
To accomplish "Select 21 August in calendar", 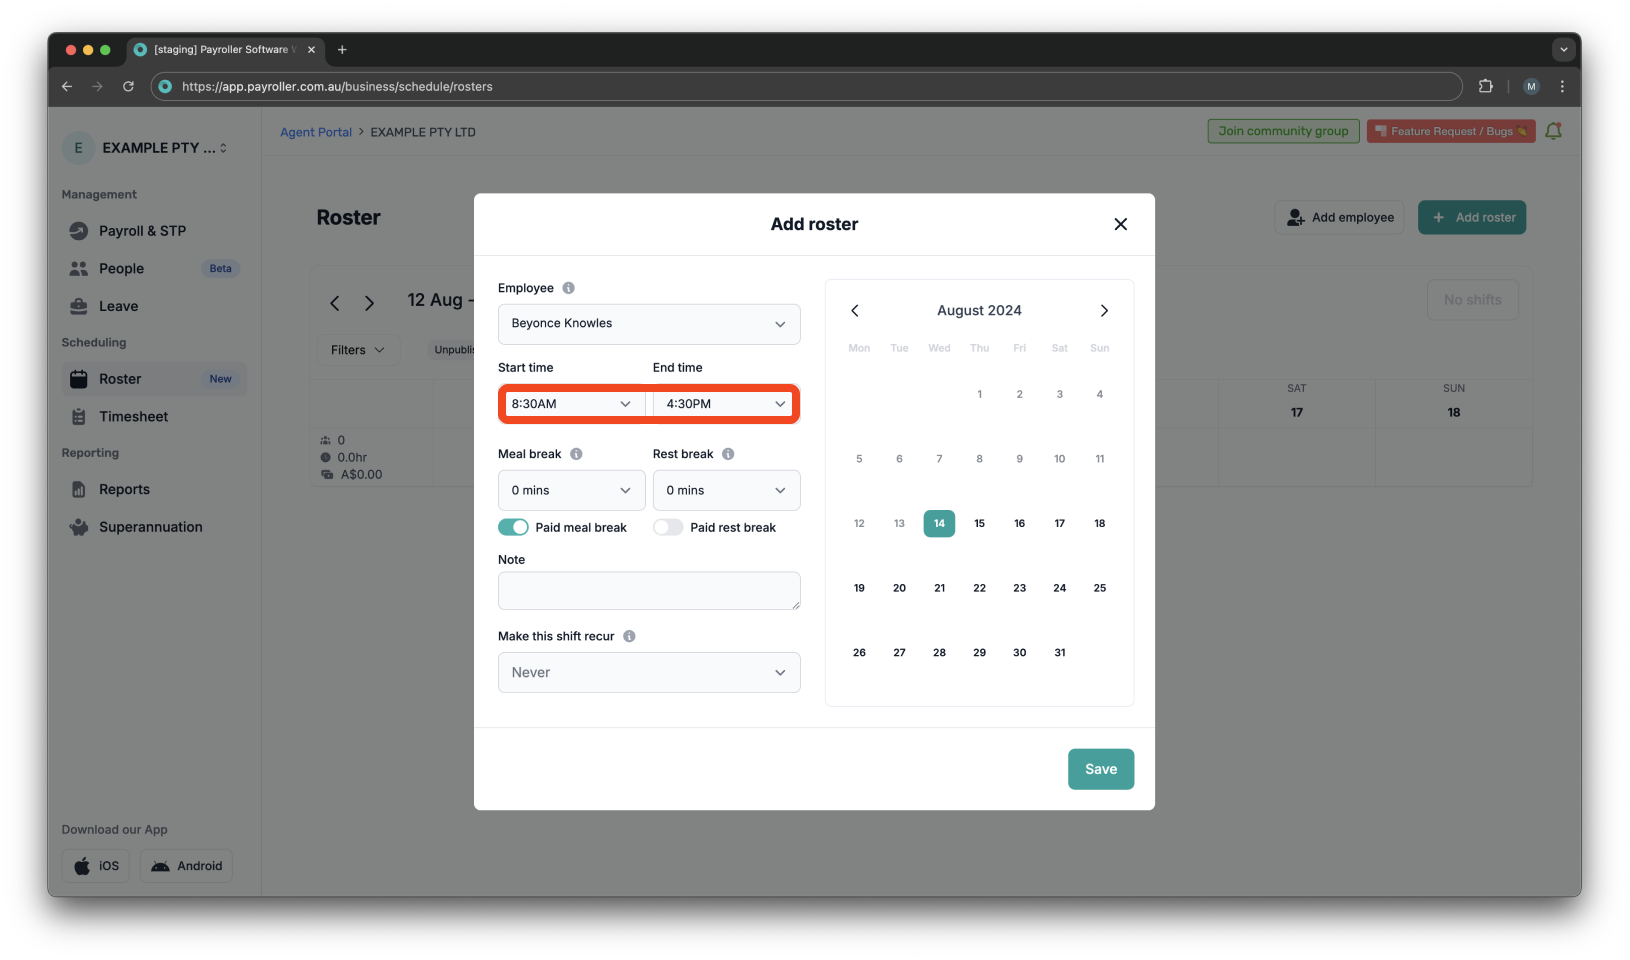I will (939, 588).
